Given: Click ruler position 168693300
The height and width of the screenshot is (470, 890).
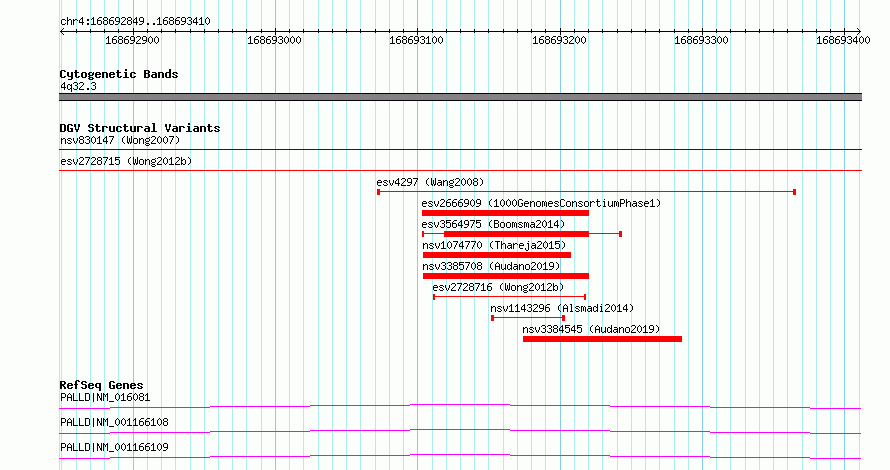Looking at the screenshot, I should [x=701, y=40].
